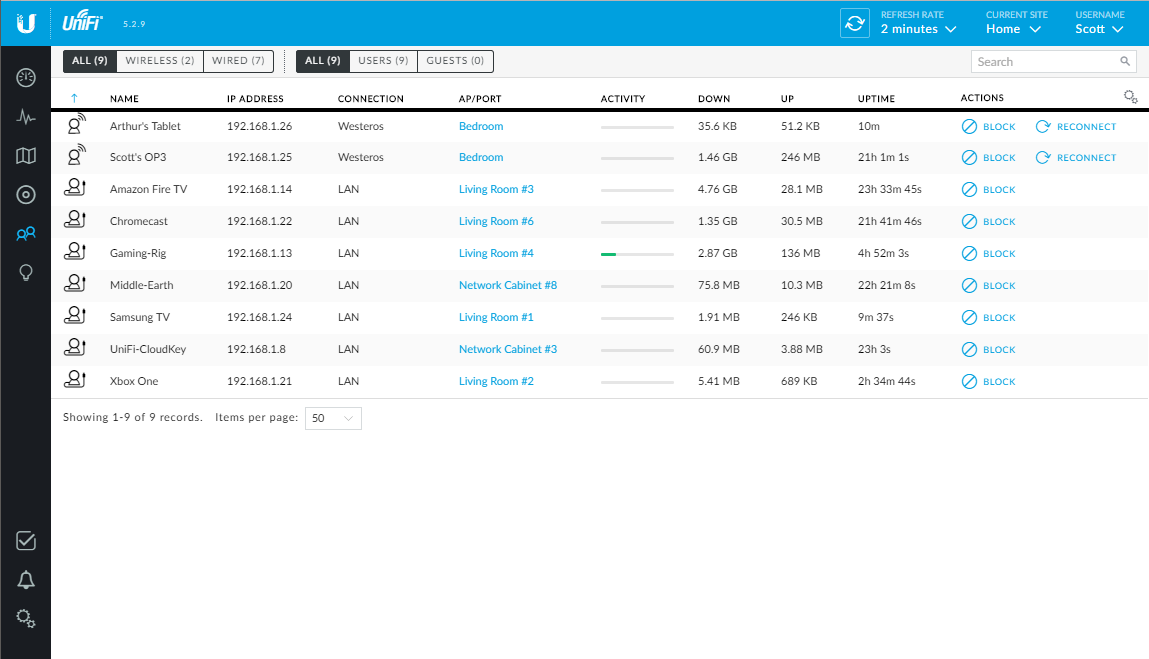Sort by IP ADDRESS column header

[255, 98]
